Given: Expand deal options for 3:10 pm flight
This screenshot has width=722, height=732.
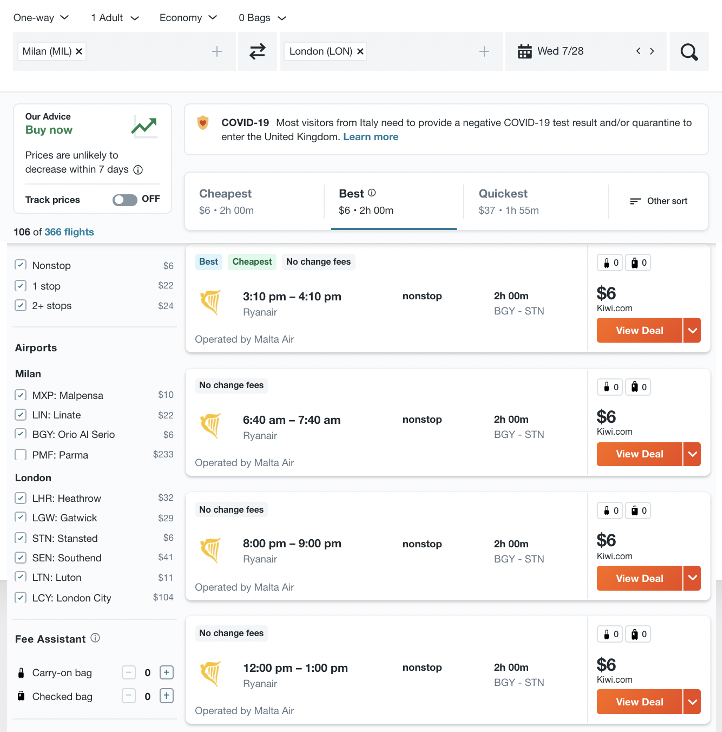Looking at the screenshot, I should click(692, 331).
